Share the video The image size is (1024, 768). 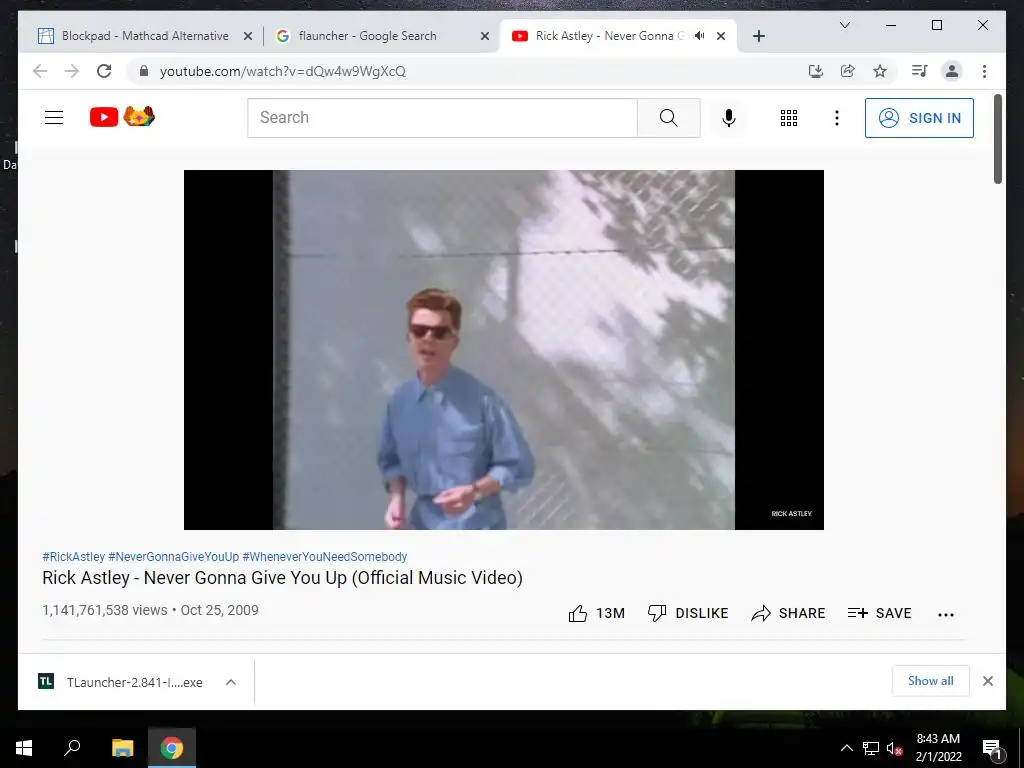(788, 613)
